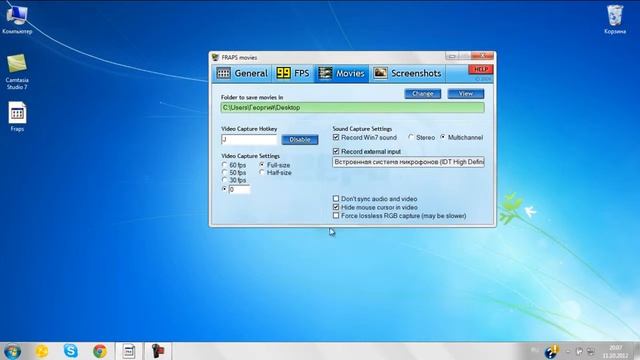This screenshot has width=640, height=360.
Task: Click the Disable hotkey button
Action: pos(300,140)
